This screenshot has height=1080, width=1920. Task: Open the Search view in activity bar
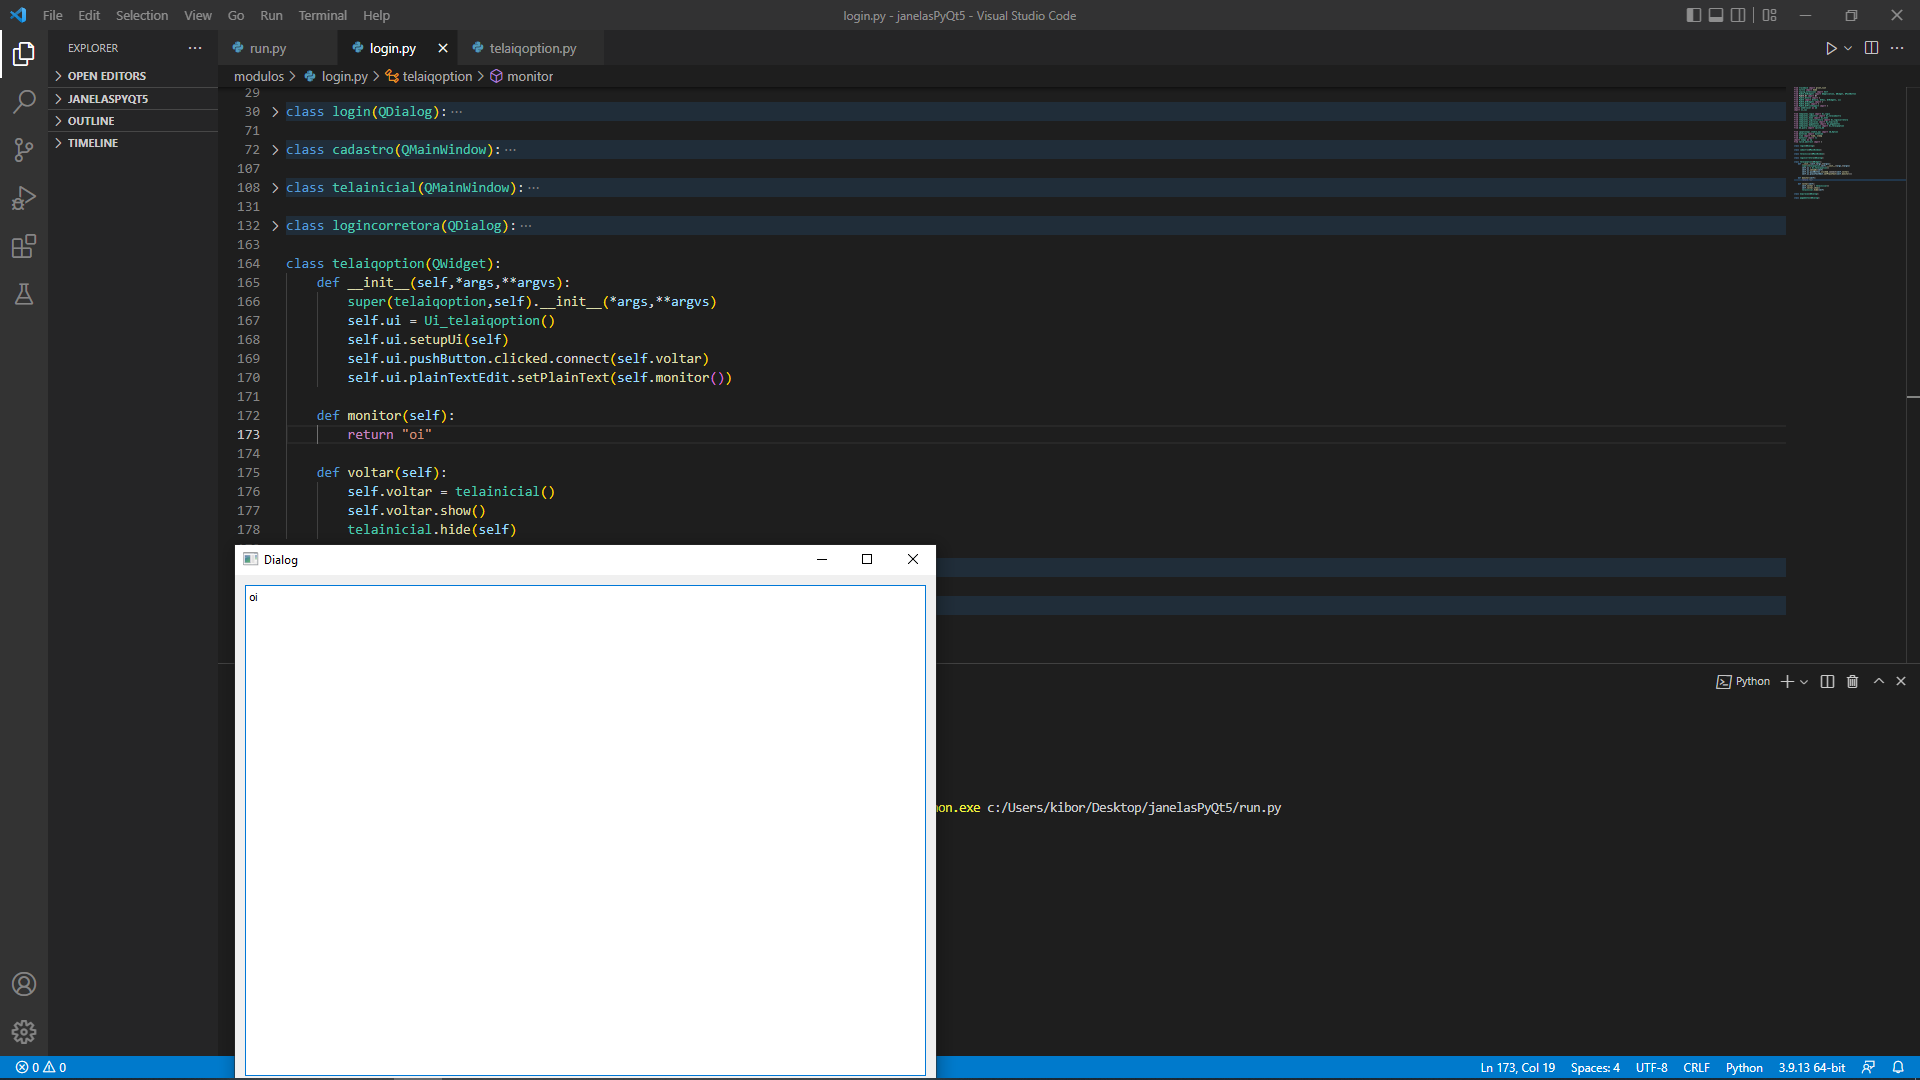coord(24,101)
